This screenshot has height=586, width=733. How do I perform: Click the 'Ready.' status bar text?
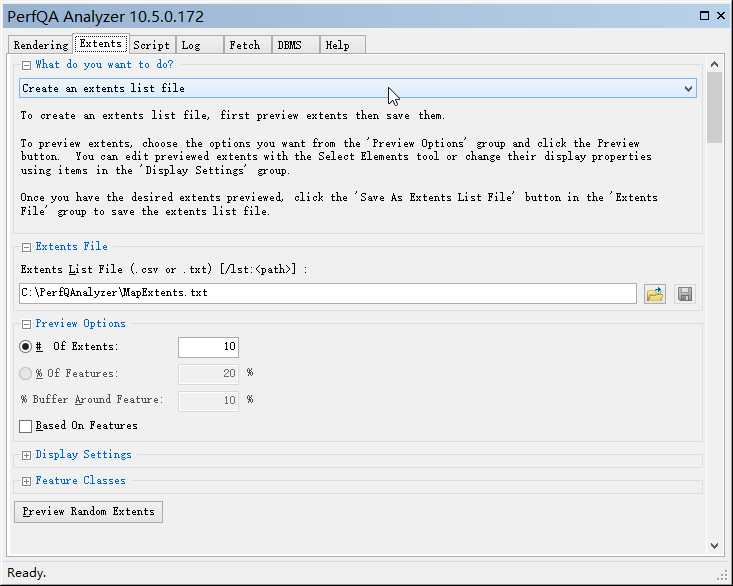[27, 573]
